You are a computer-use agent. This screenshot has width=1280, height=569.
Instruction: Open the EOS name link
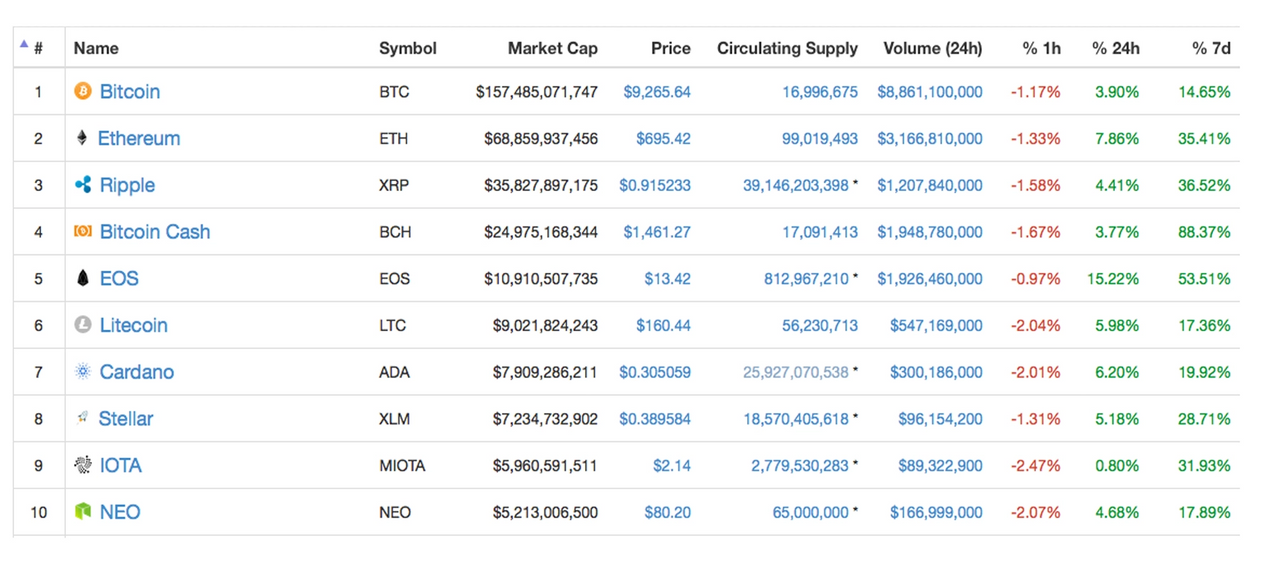click(119, 278)
